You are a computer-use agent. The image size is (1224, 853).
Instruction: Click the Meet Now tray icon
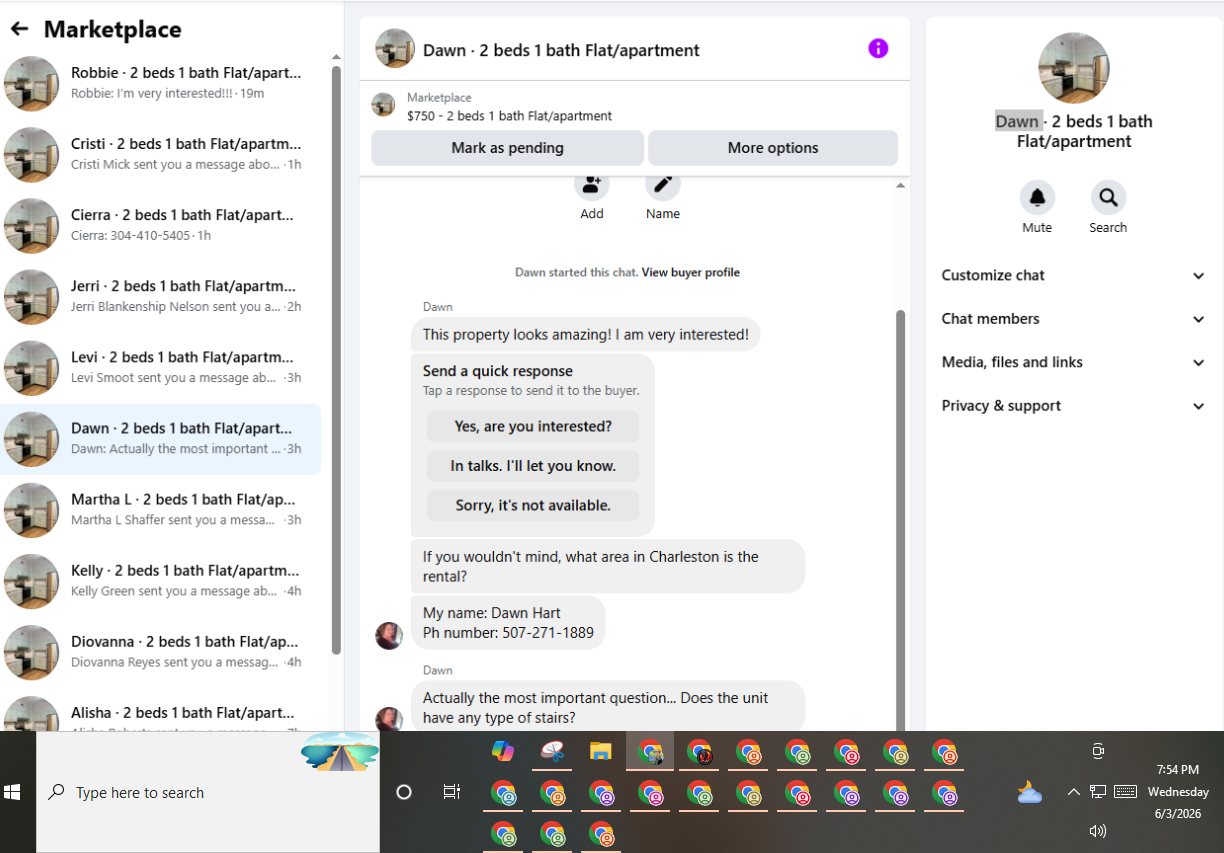[1098, 751]
